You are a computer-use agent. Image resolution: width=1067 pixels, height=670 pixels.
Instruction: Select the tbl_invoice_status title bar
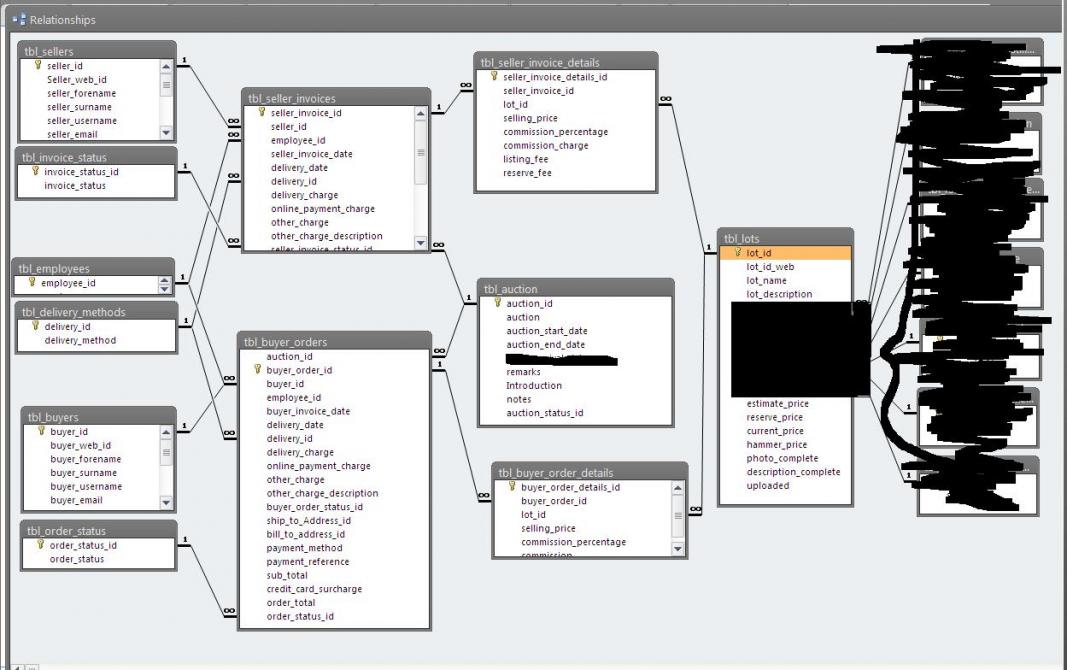(96, 157)
